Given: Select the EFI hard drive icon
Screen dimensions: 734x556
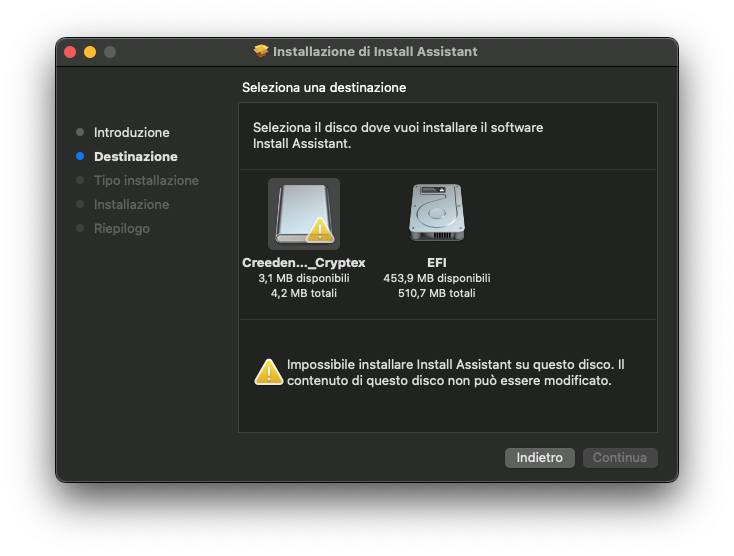Looking at the screenshot, I should pos(437,212).
